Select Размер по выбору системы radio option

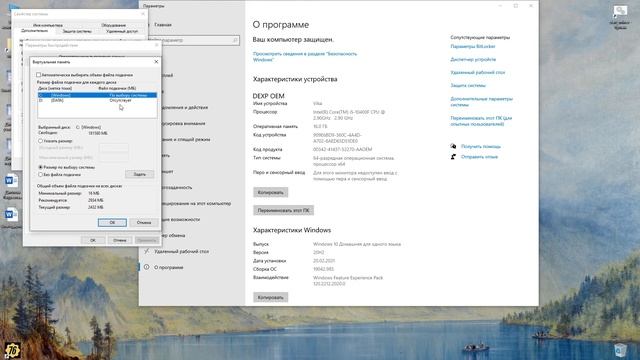40,167
